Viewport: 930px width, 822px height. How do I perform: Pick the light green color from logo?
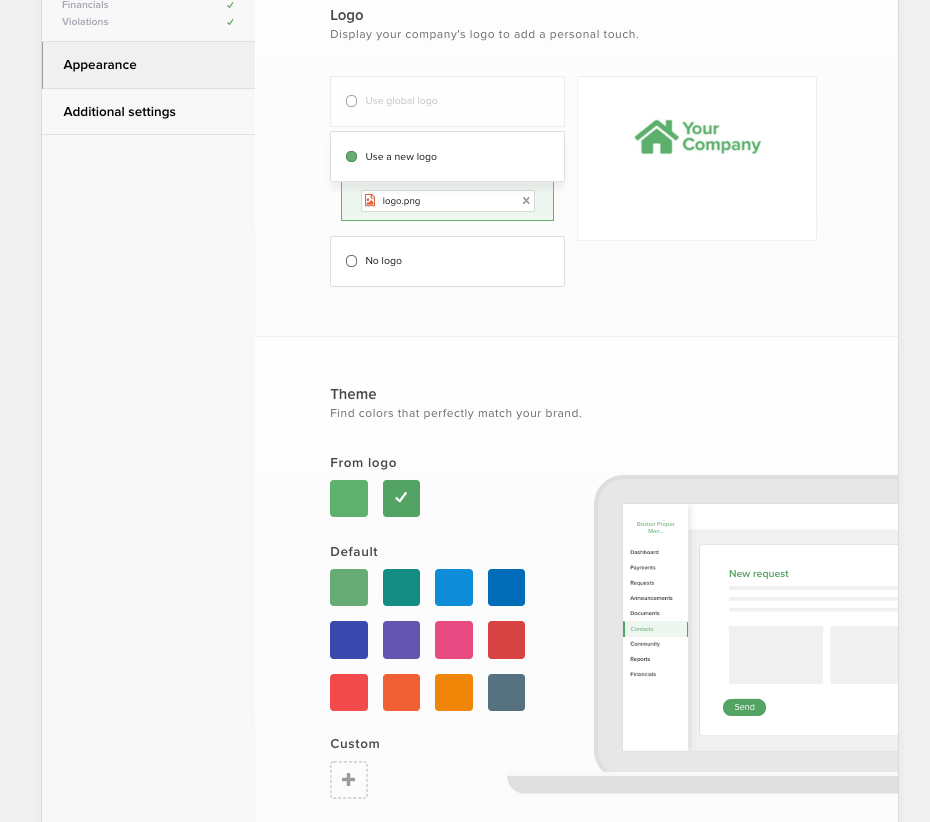coord(349,498)
